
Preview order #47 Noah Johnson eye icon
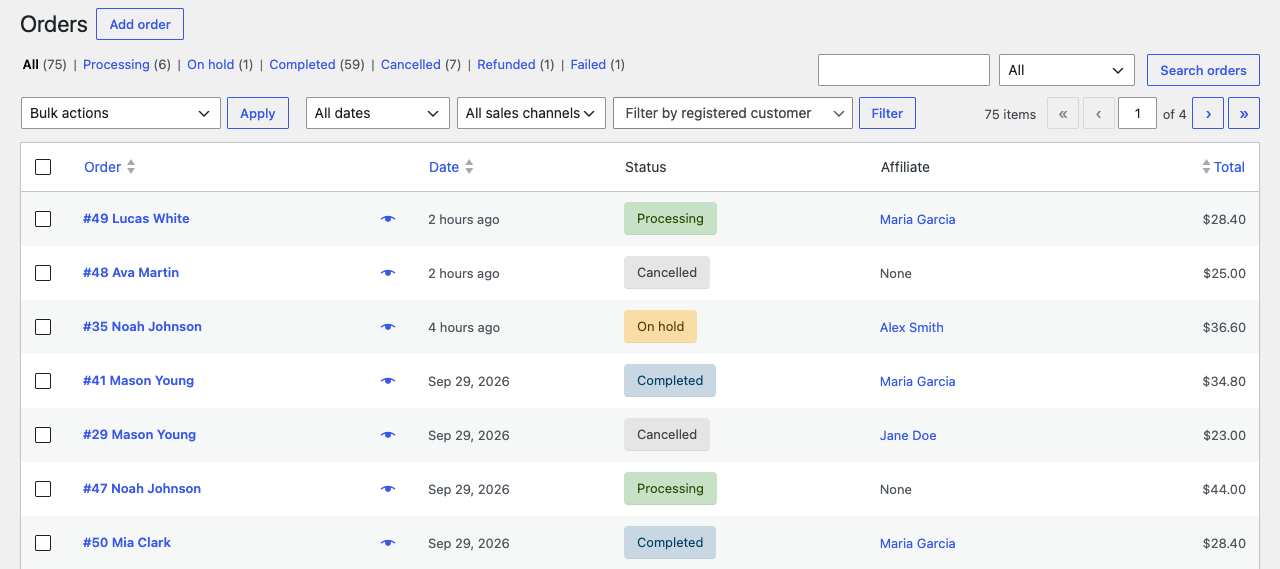(388, 489)
